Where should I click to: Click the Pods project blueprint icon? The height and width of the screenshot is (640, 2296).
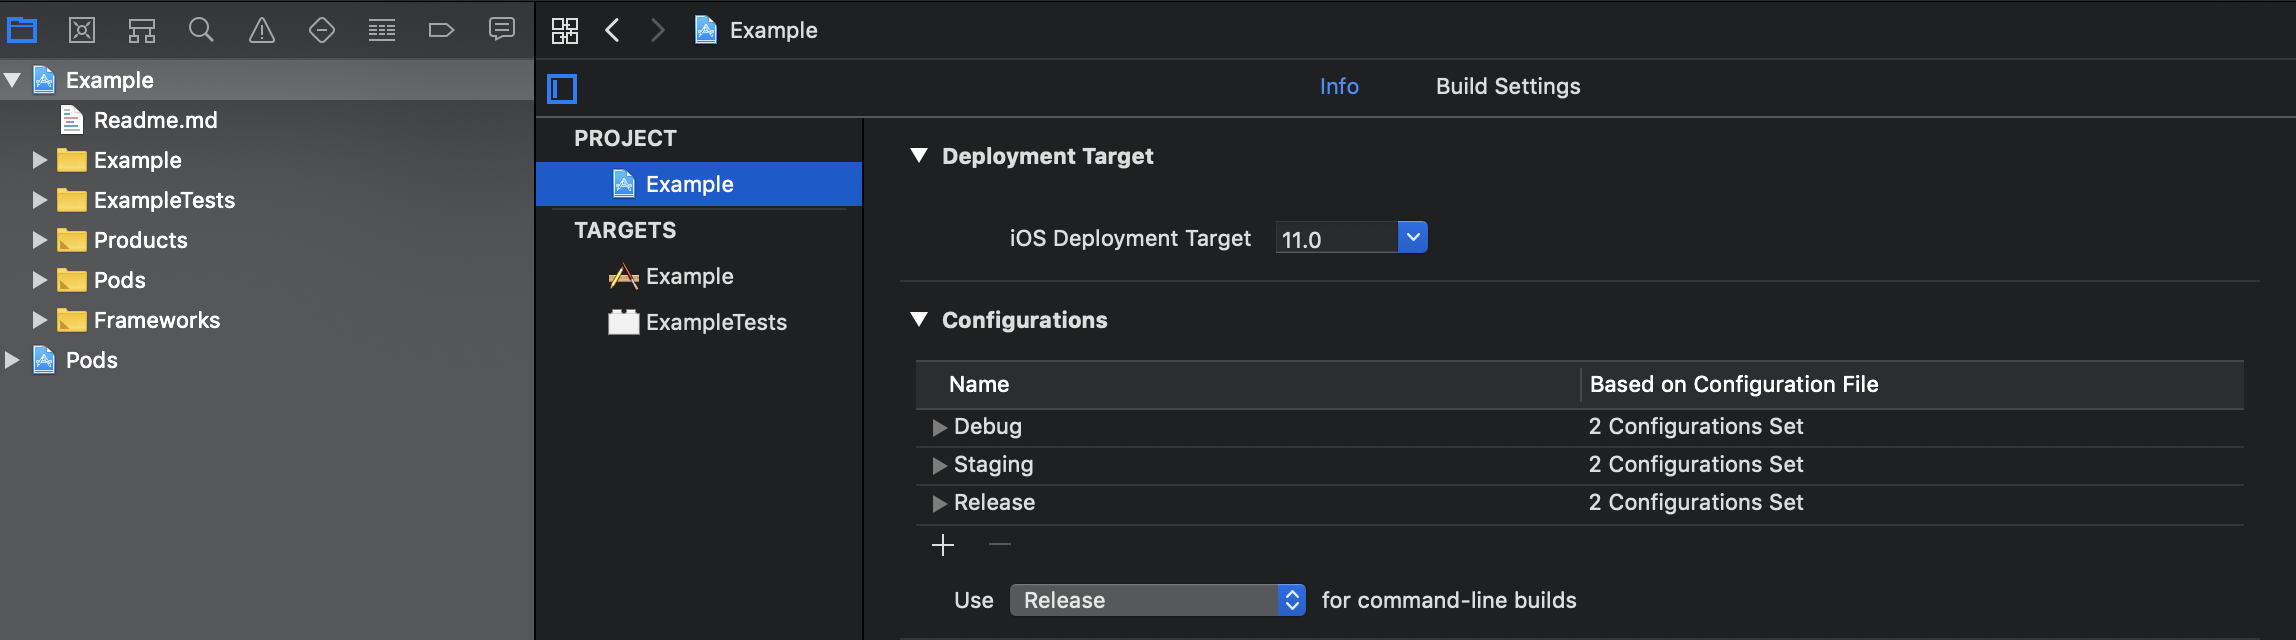pos(44,360)
